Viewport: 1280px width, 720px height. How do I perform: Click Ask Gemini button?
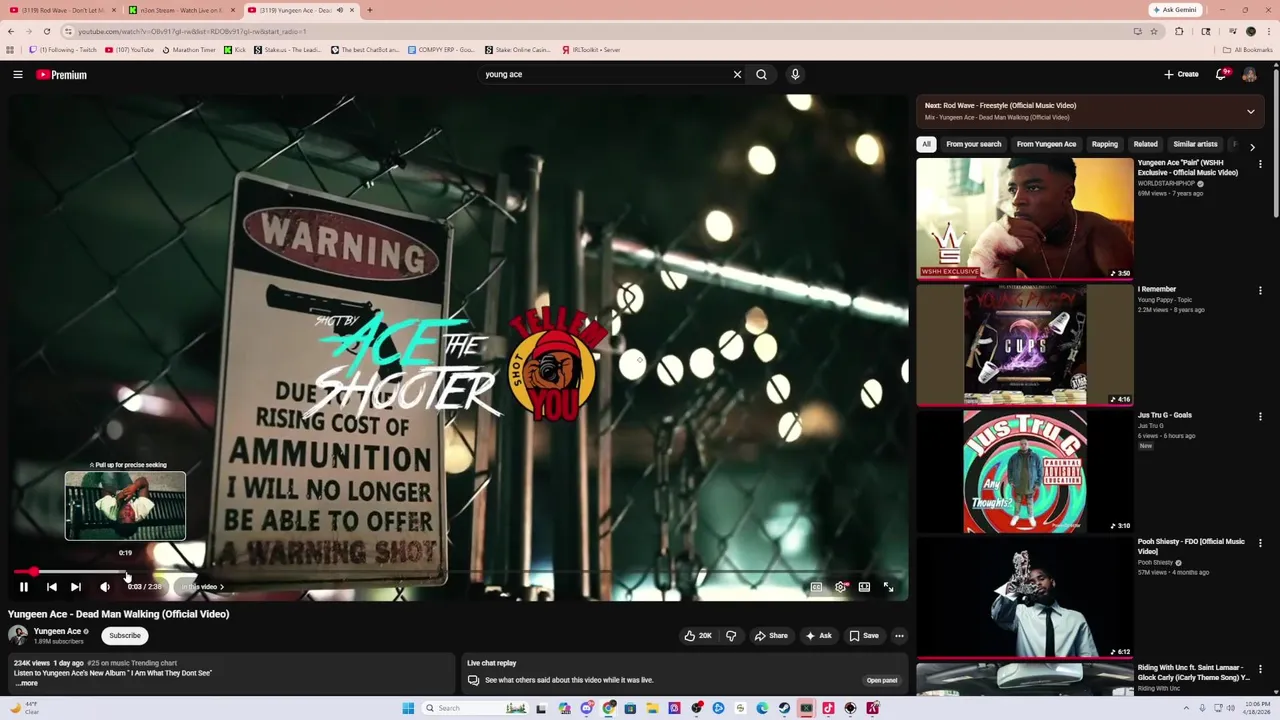click(1174, 10)
